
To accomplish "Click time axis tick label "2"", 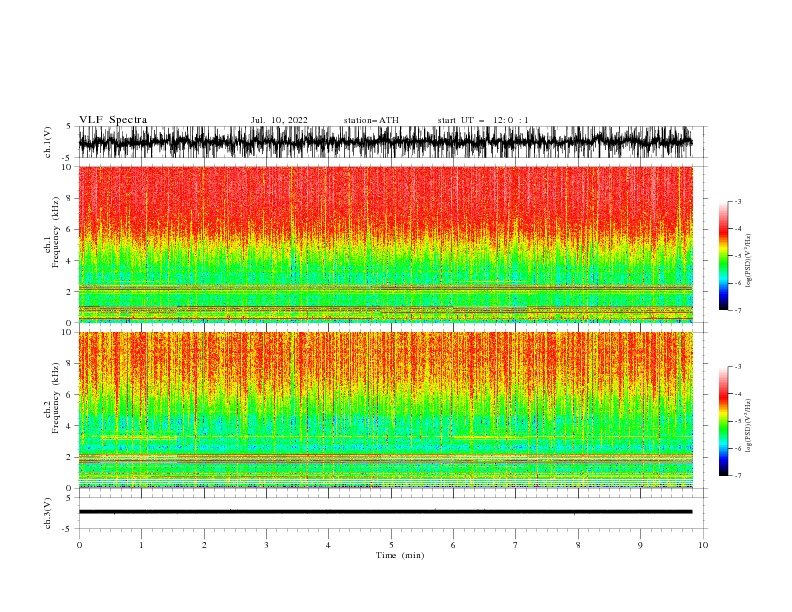I will (x=204, y=545).
